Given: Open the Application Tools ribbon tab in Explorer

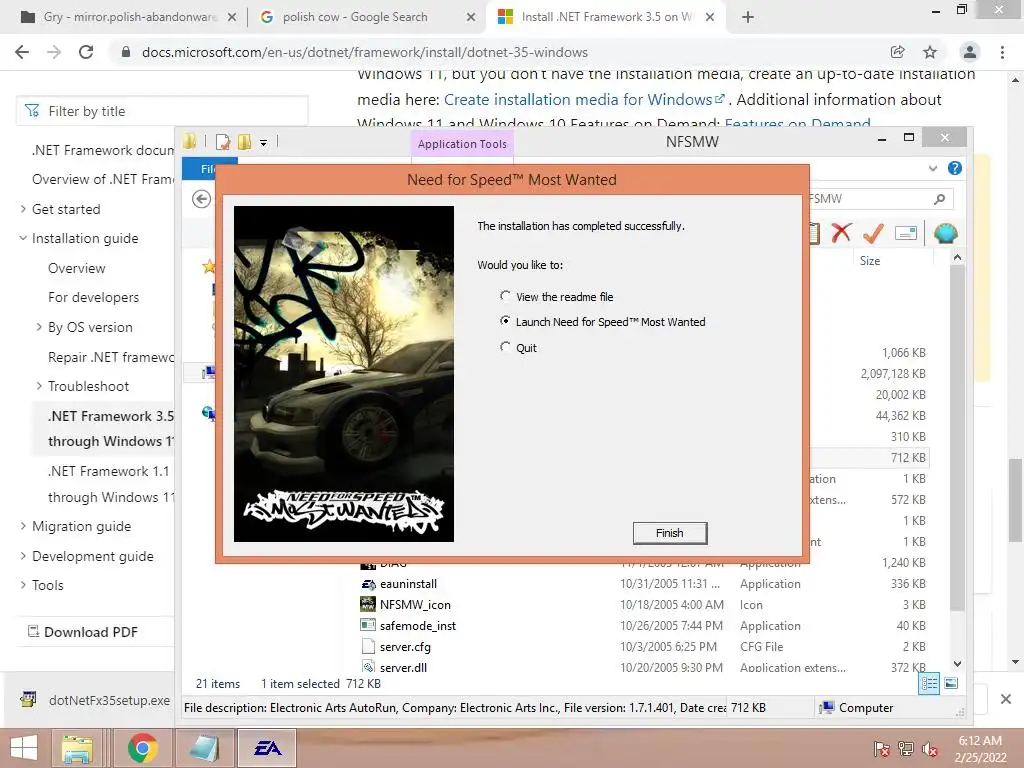Looking at the screenshot, I should click(x=462, y=144).
